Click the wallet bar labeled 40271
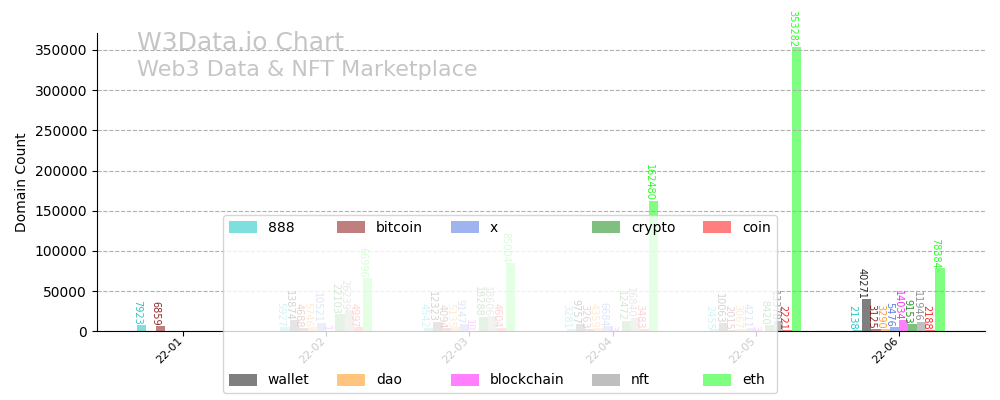The width and height of the screenshot is (1000, 400). pyautogui.click(x=867, y=315)
